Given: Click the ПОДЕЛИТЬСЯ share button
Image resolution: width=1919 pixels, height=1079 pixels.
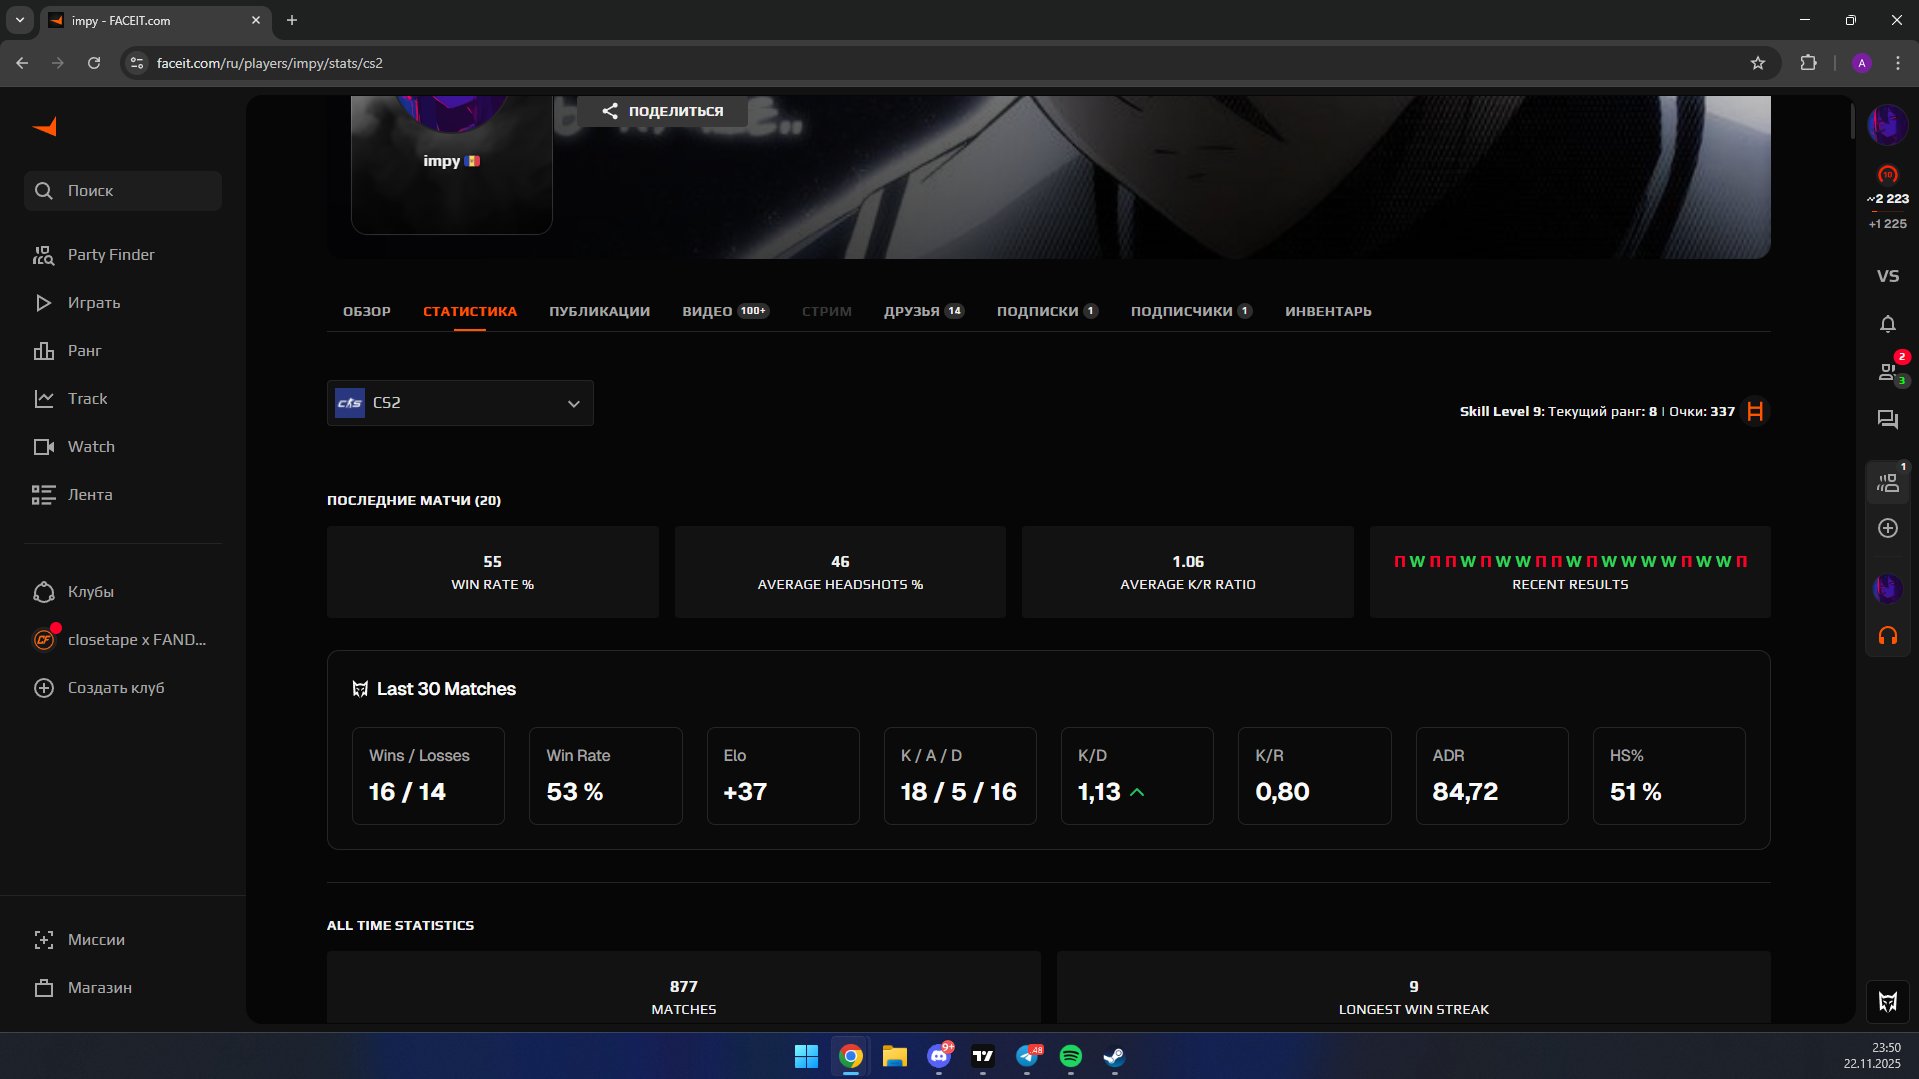Looking at the screenshot, I should point(661,111).
